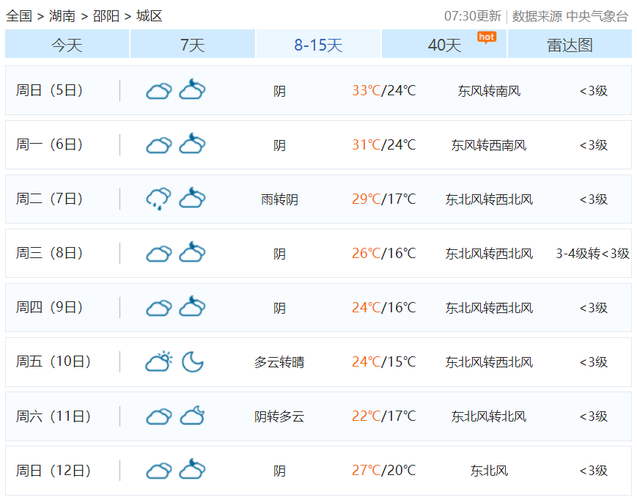Viewport: 637px width, 500px height.
Task: Click night cloud-moon icon for 周二(7日)
Action: point(192,198)
